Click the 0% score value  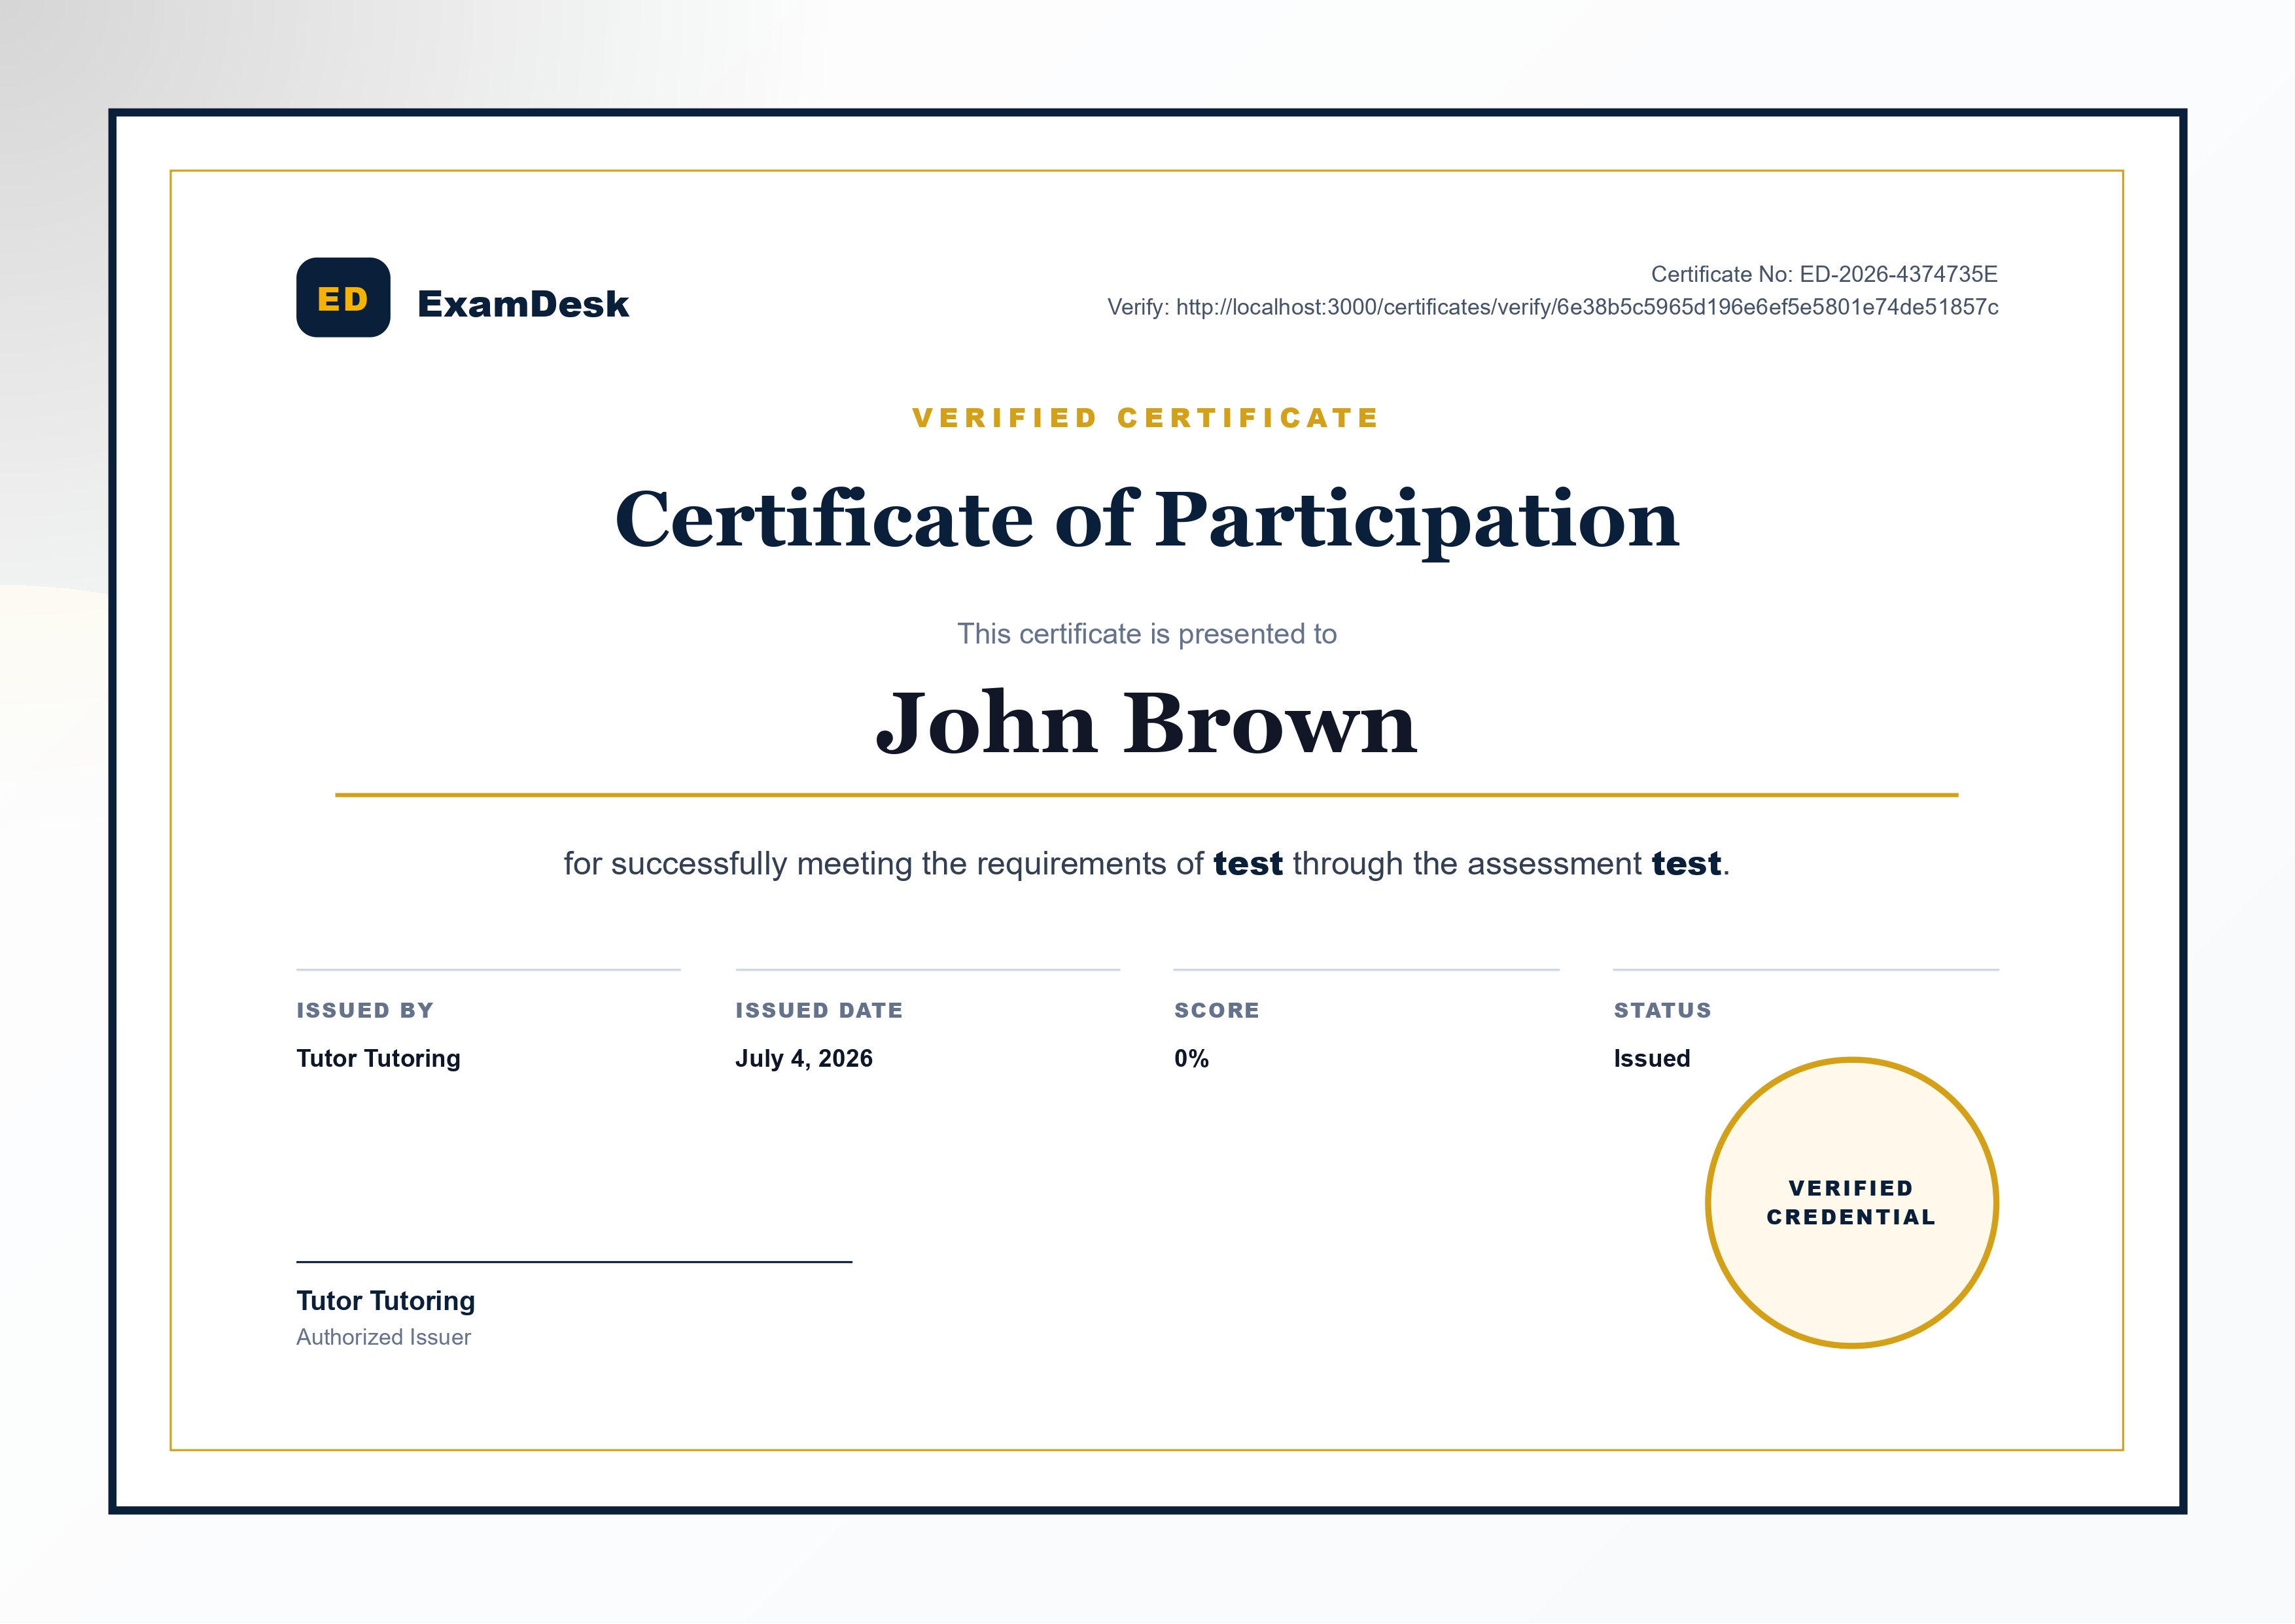pos(1191,1058)
